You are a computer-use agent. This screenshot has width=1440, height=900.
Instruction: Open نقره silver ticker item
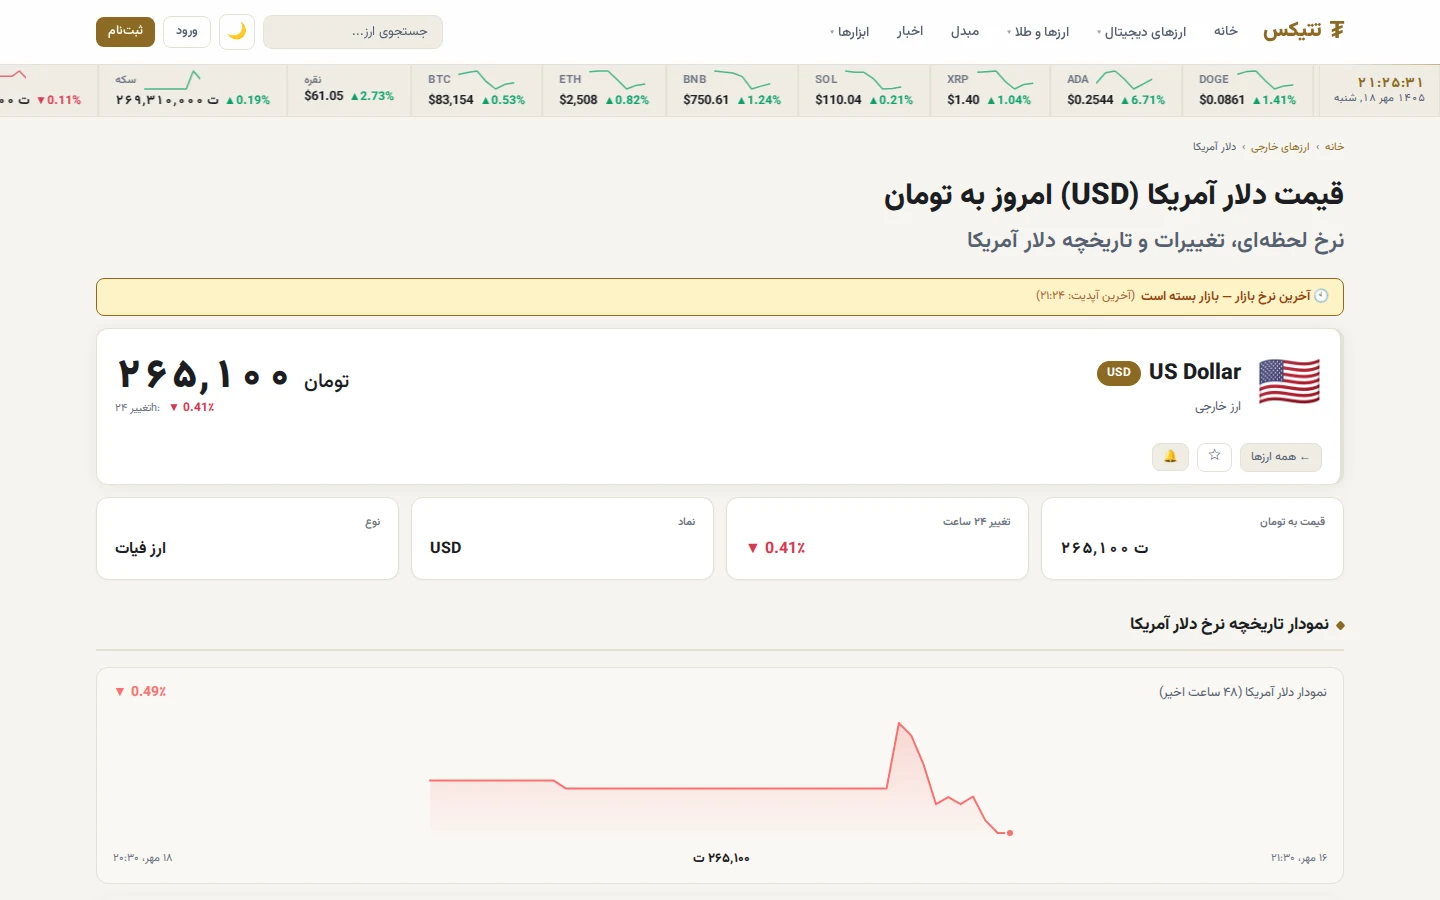pos(348,90)
